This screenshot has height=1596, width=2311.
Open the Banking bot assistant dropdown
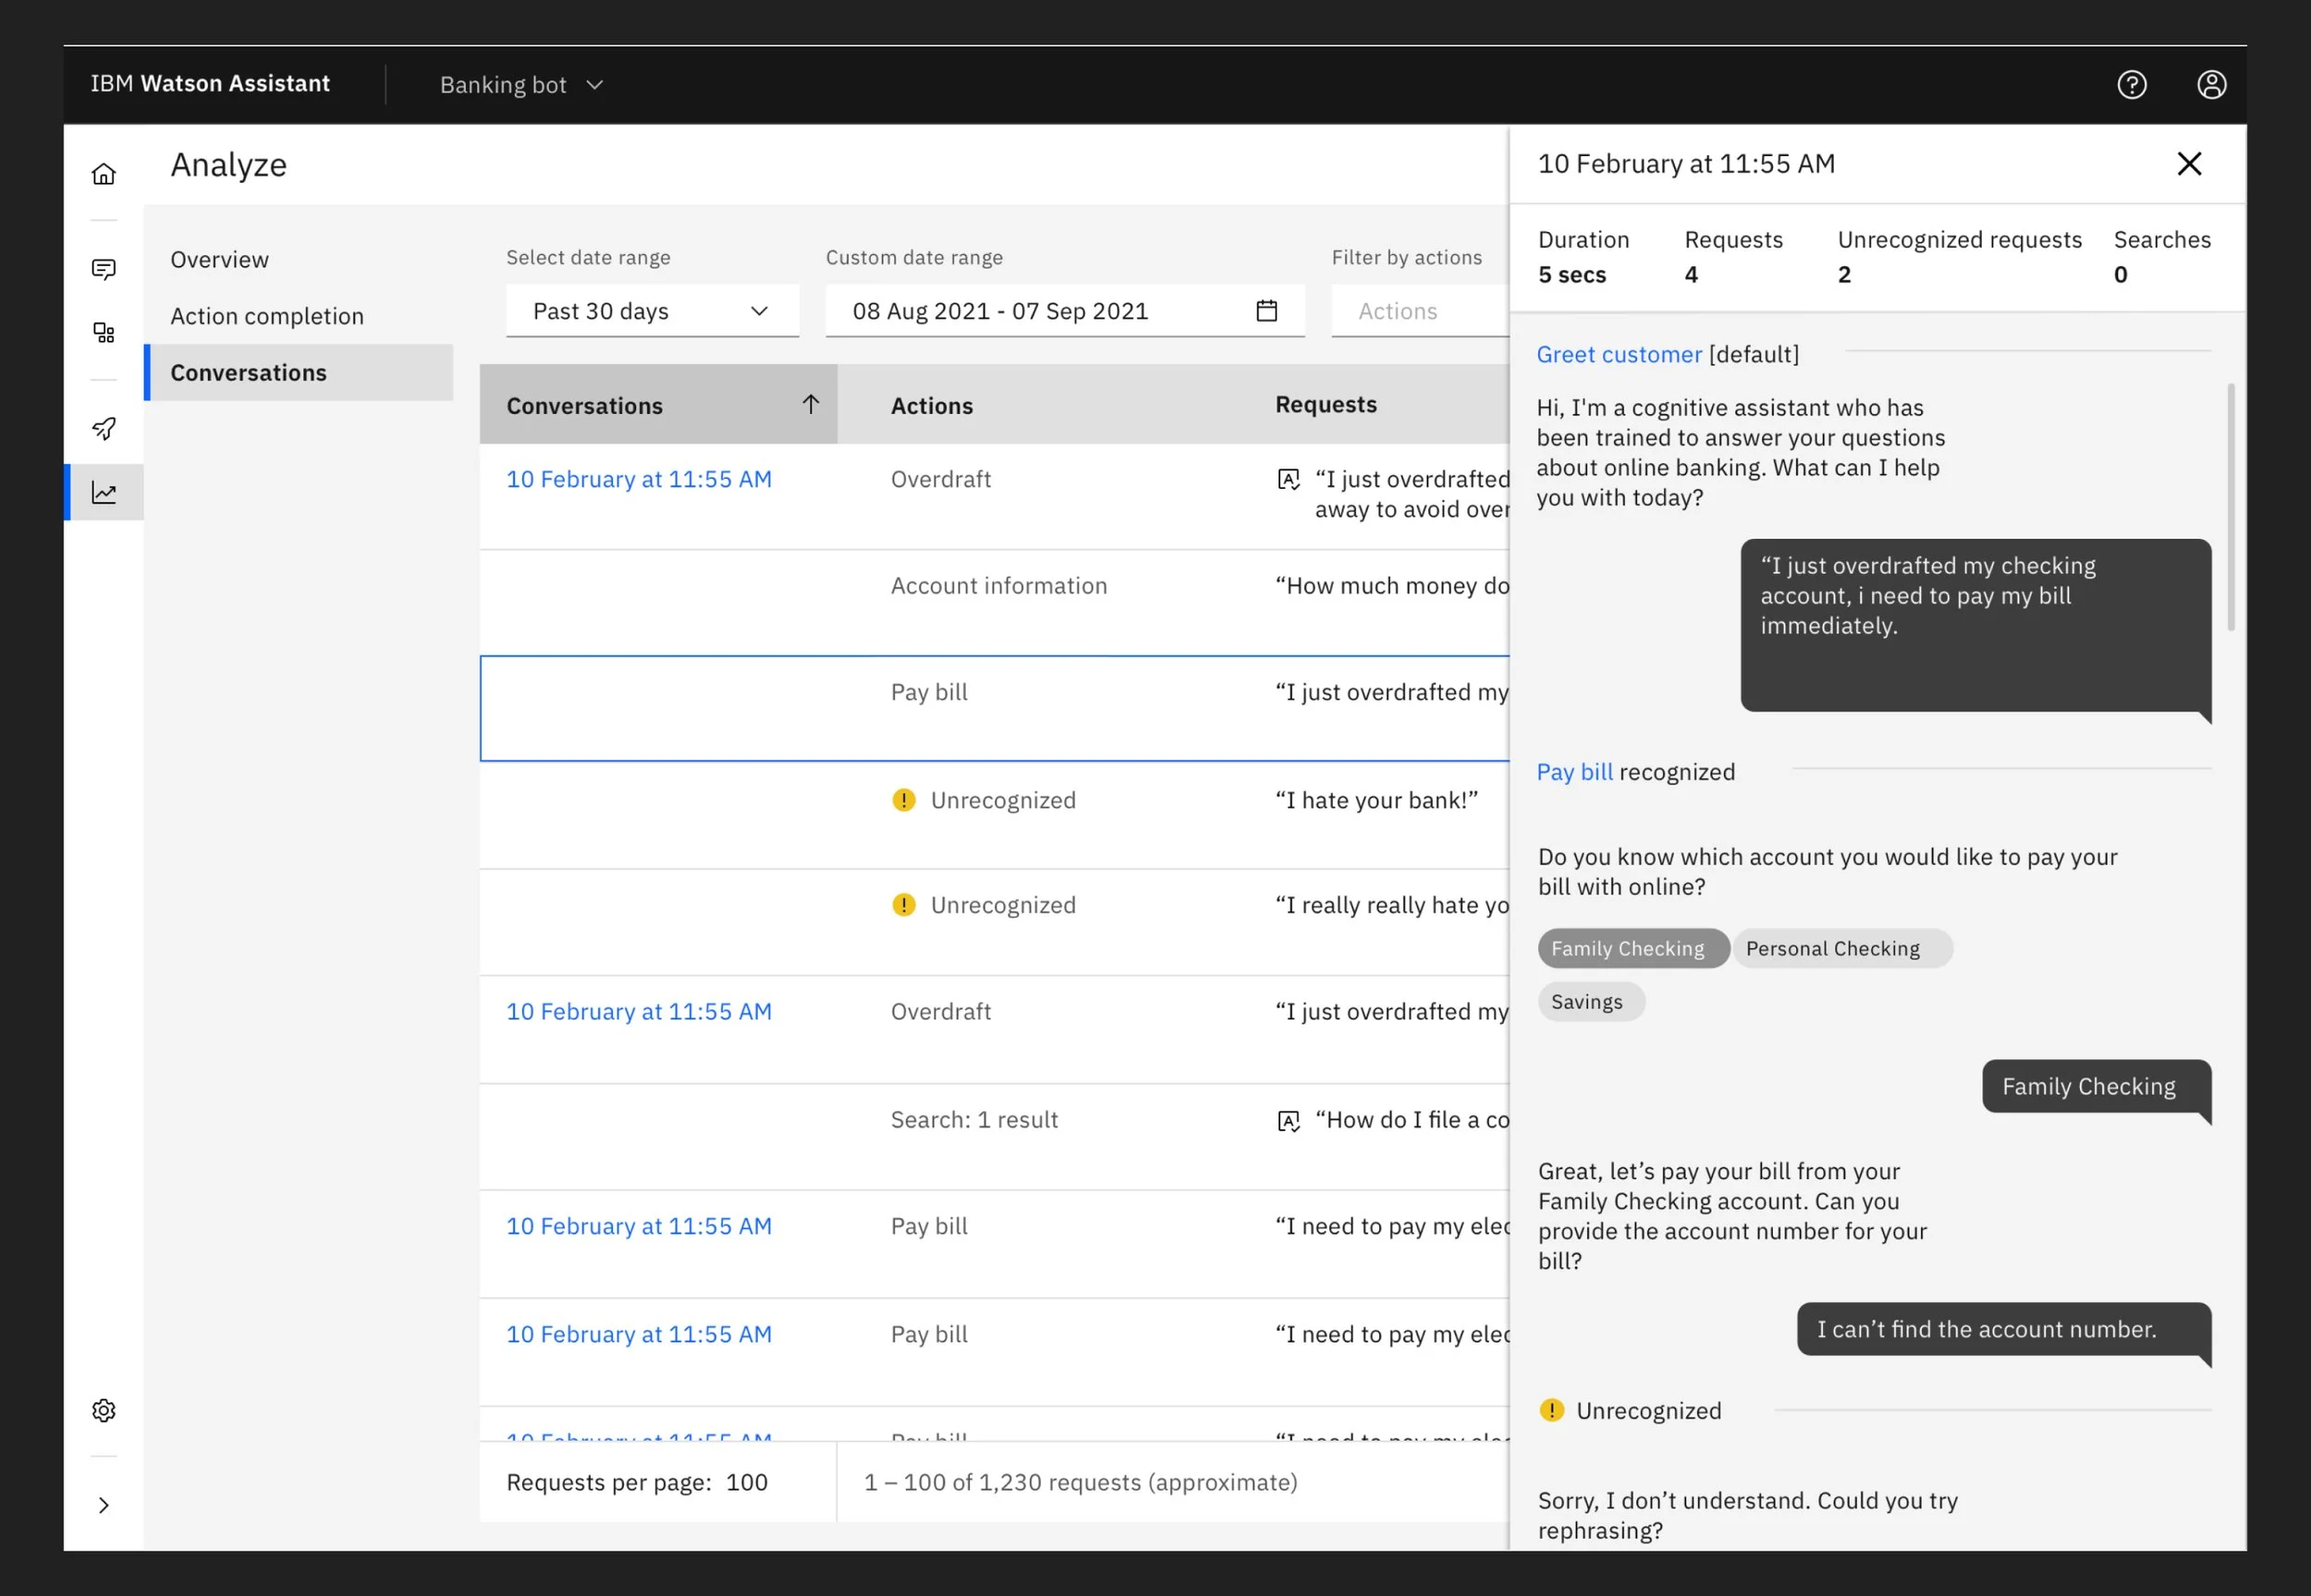point(521,85)
